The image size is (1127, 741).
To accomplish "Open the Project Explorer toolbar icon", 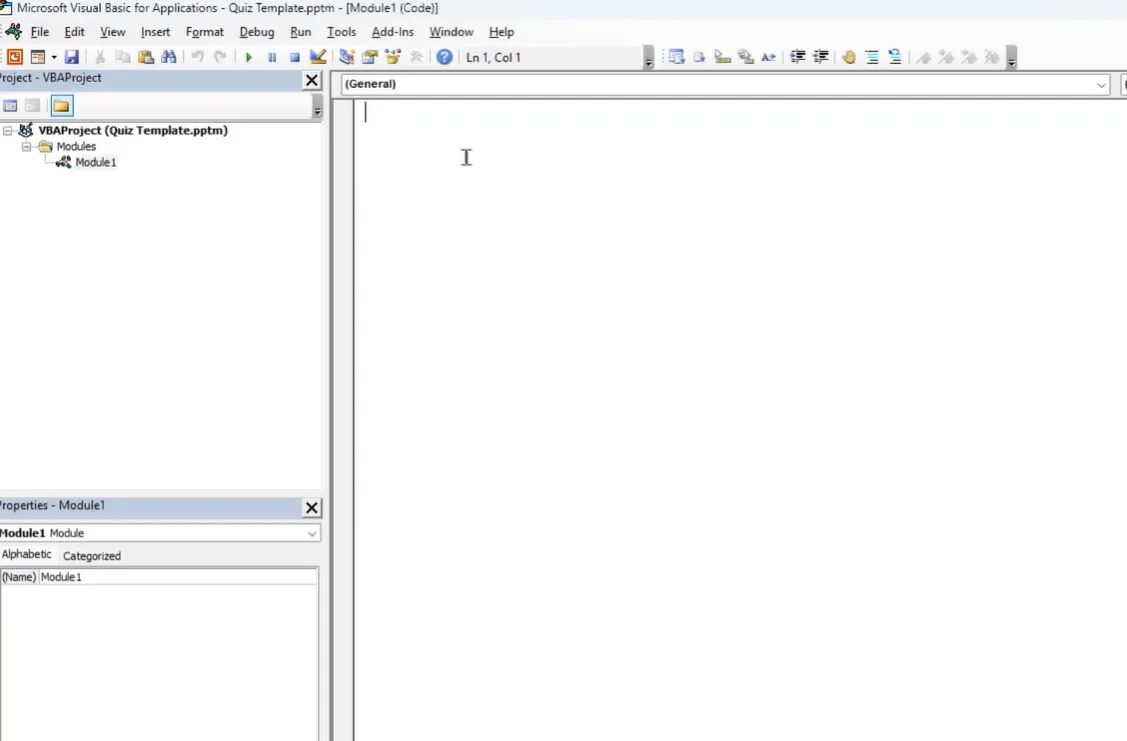I will click(x=347, y=57).
